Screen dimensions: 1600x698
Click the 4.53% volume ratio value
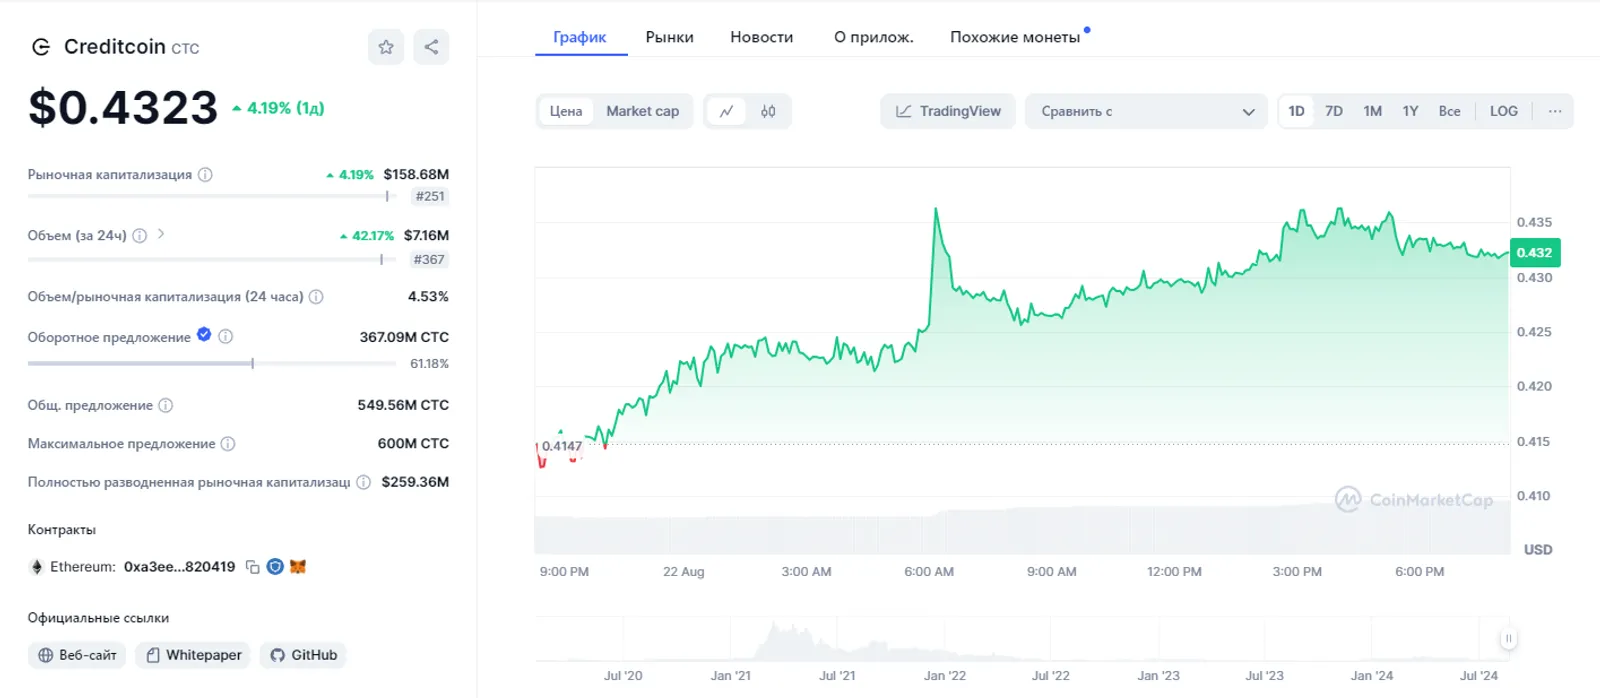coord(428,297)
